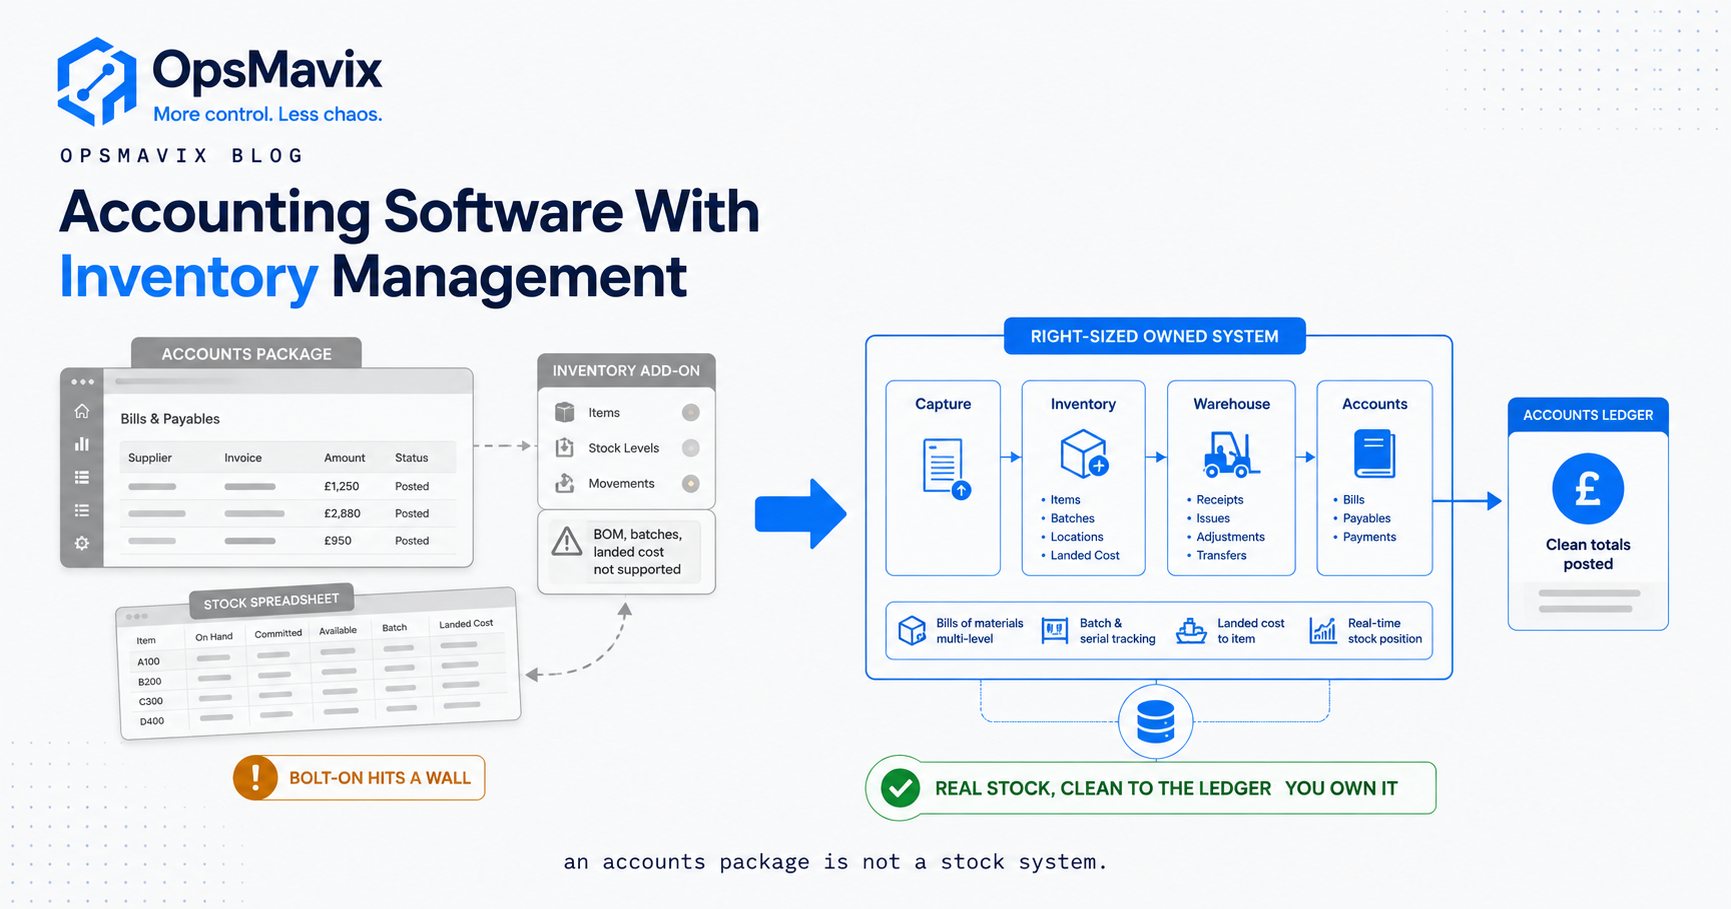
Task: Click the '£2,880' amount cell
Action: click(342, 513)
